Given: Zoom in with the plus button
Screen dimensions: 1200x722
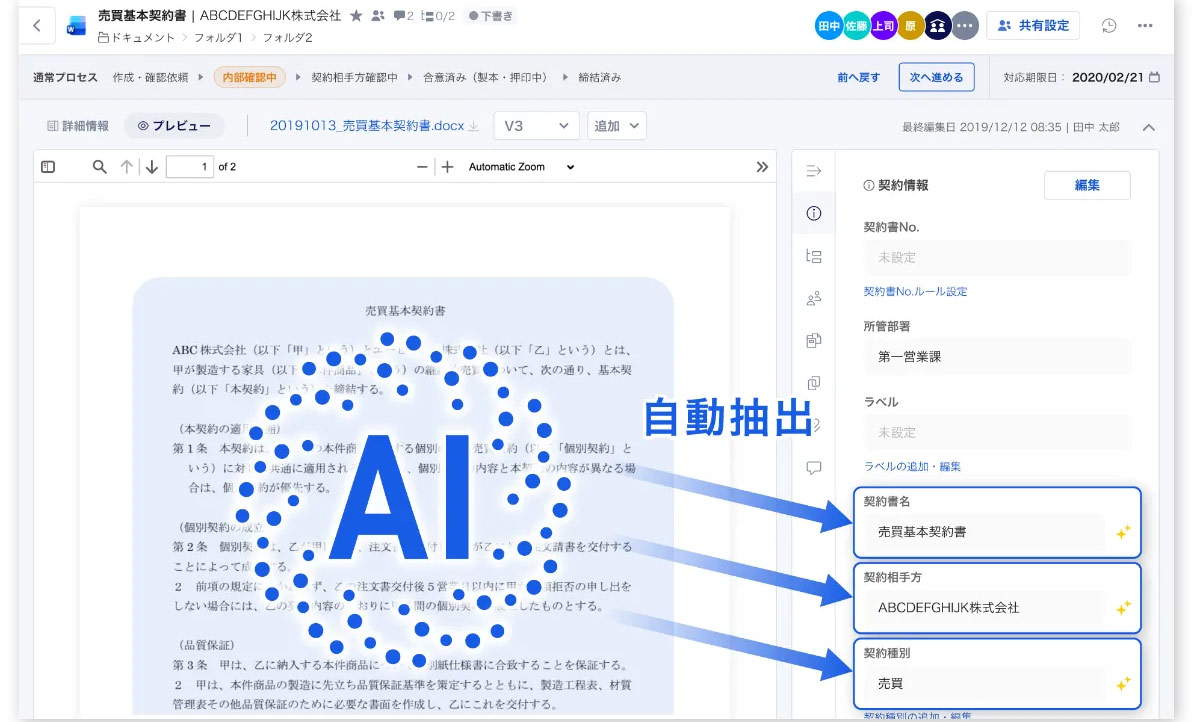Looking at the screenshot, I should tap(447, 167).
